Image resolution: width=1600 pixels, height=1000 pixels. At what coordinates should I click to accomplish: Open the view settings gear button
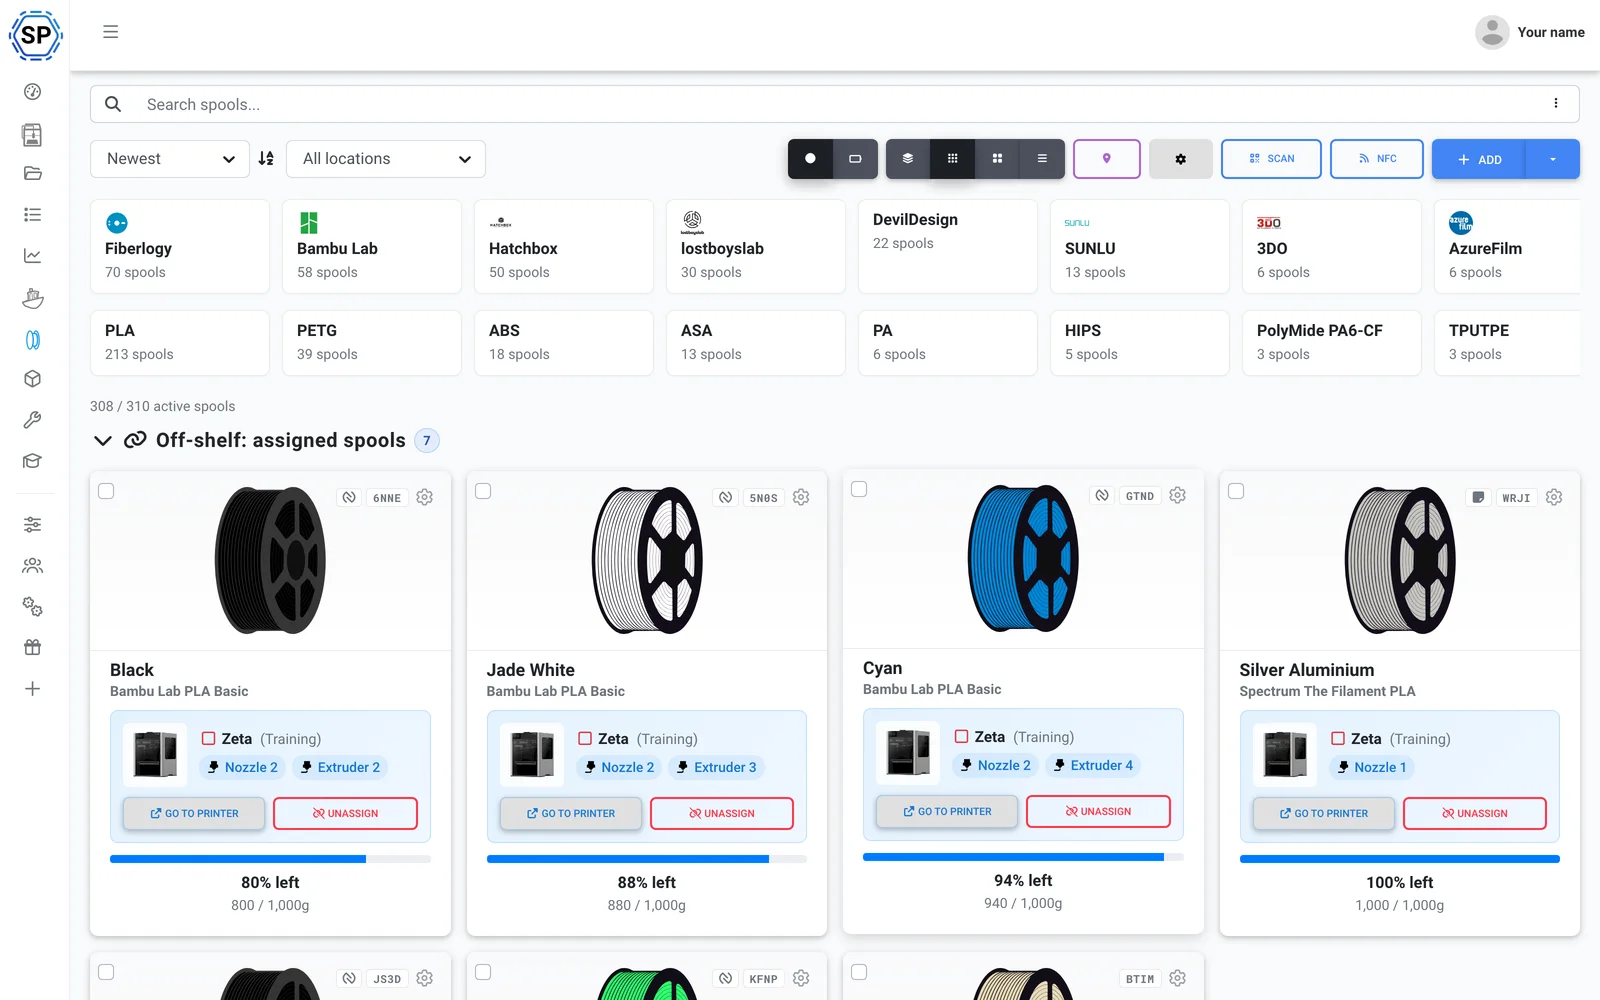[x=1181, y=159]
